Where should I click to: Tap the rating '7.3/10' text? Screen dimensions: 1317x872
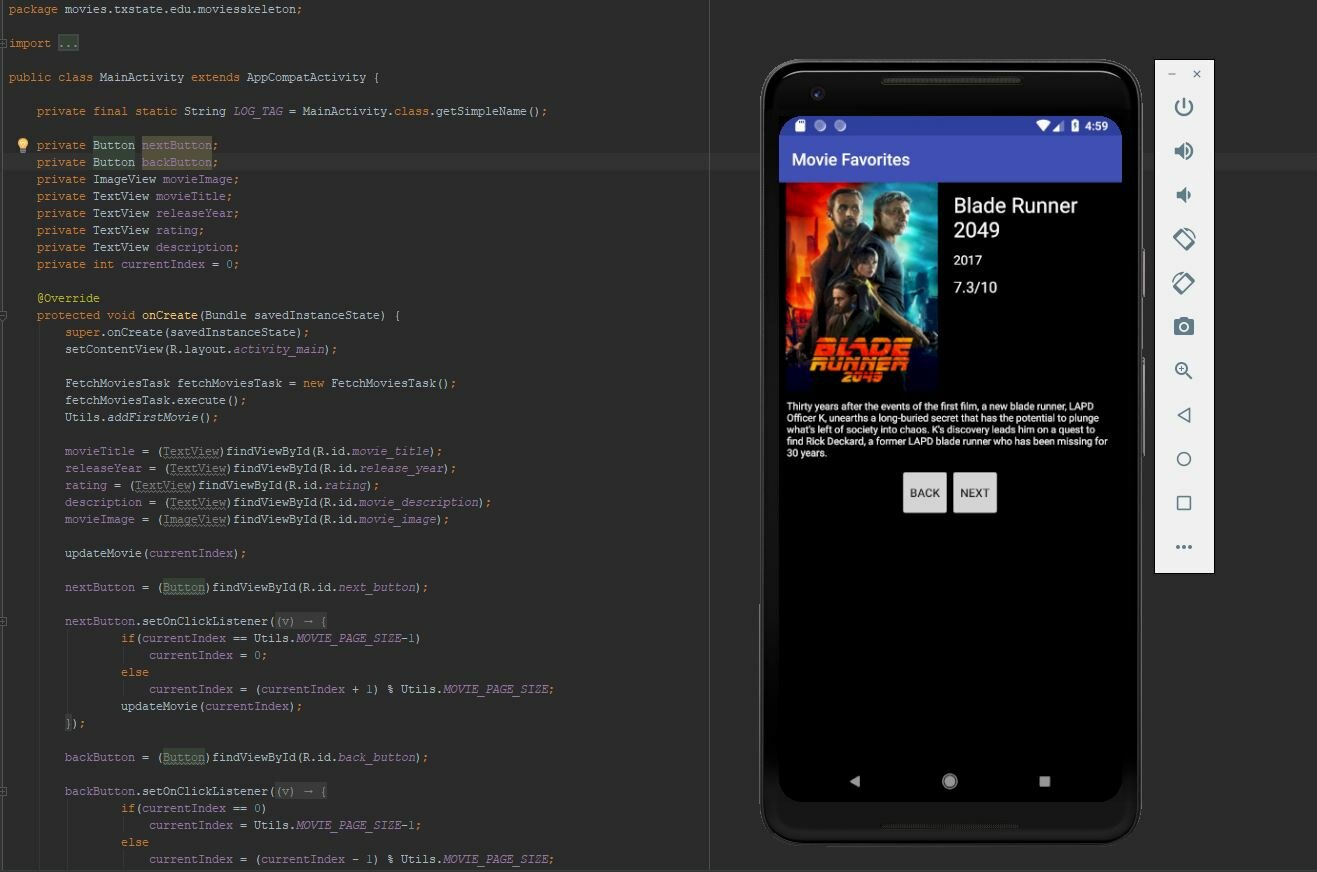click(975, 288)
